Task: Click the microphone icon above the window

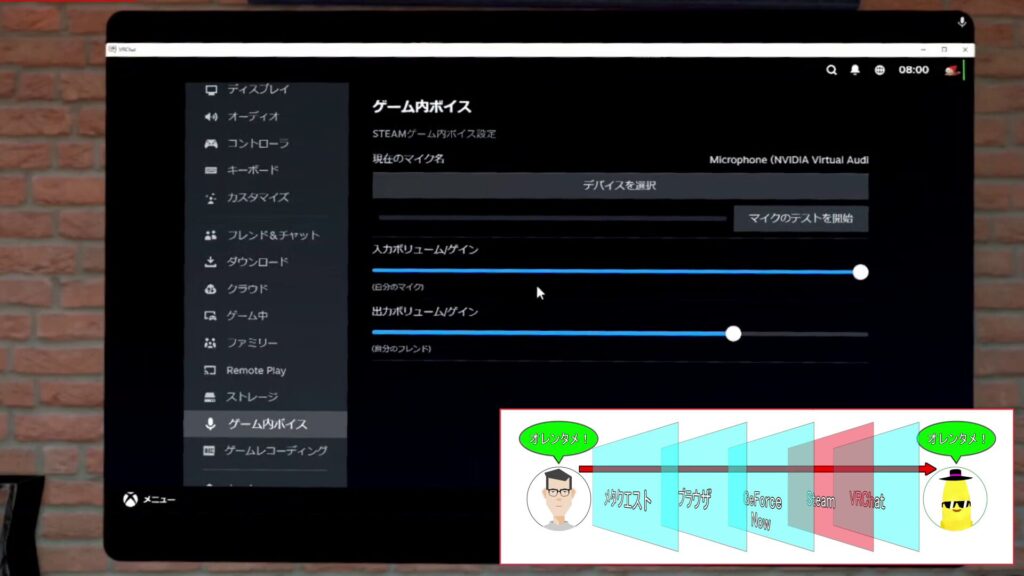Action: [x=962, y=22]
